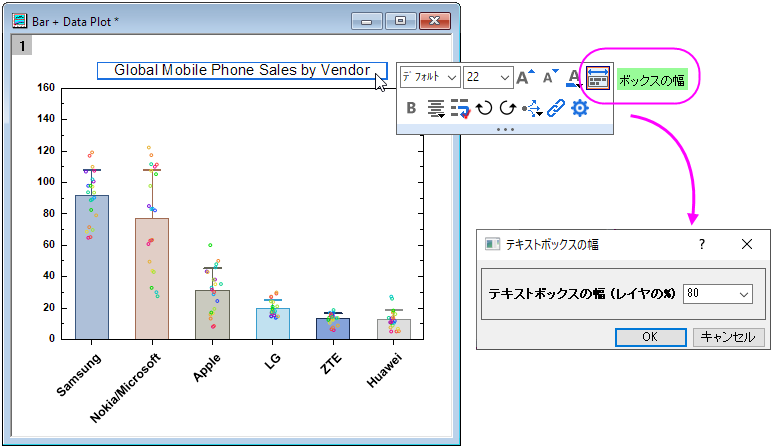Select layer 1 icon in graph window

22,46
